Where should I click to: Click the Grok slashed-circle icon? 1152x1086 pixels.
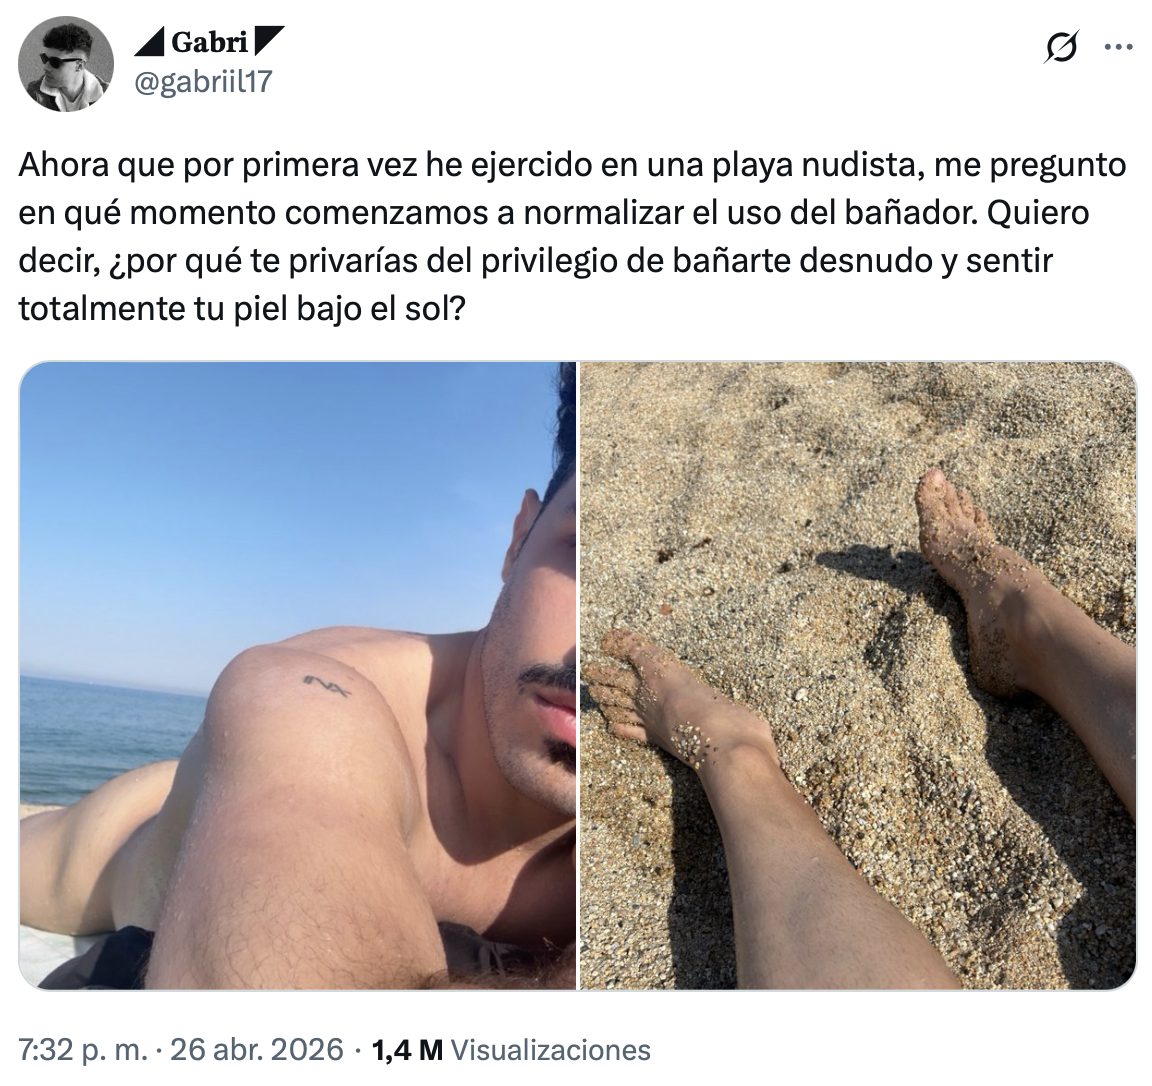click(1062, 48)
